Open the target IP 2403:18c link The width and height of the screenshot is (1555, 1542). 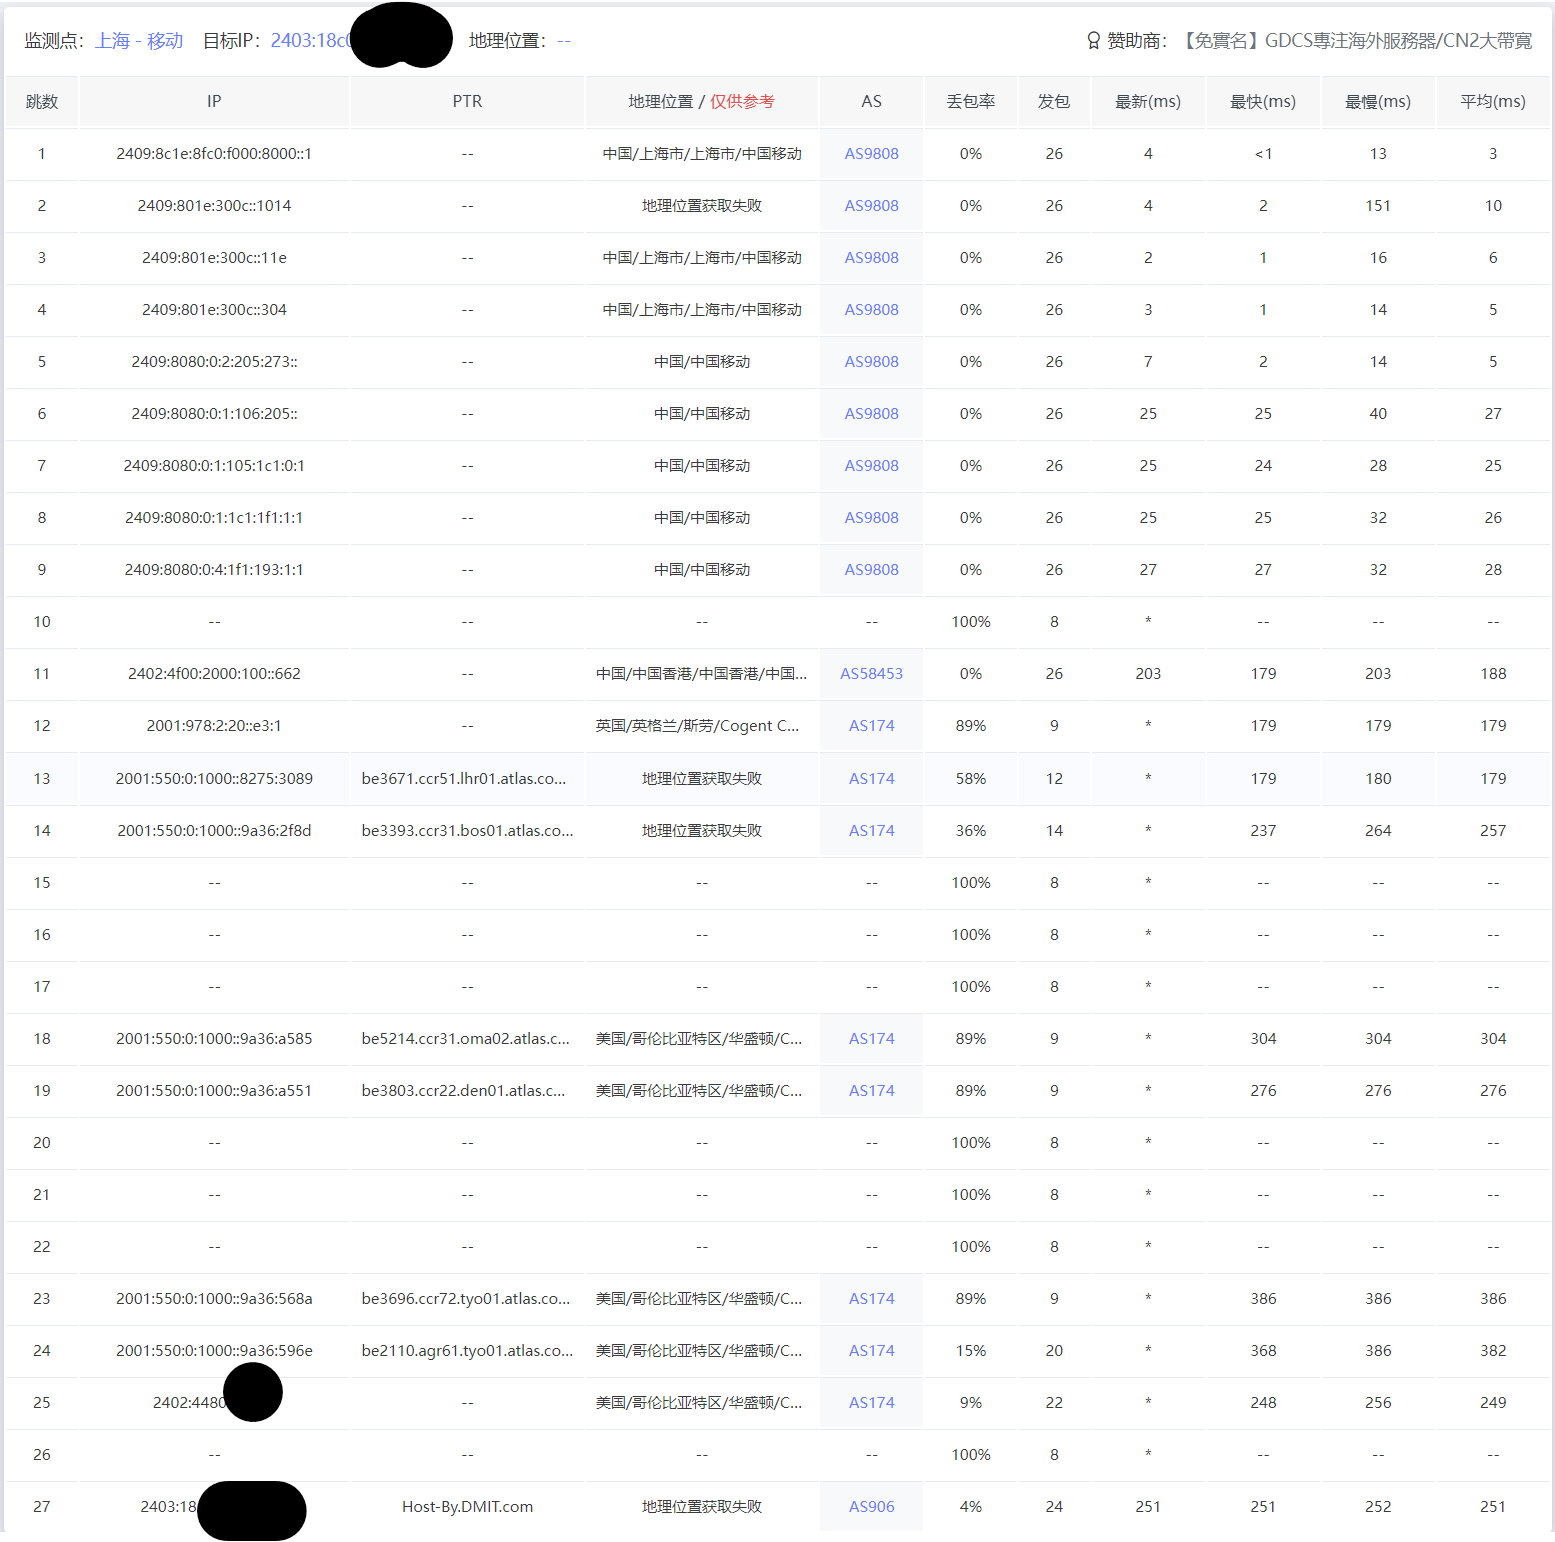tap(311, 41)
